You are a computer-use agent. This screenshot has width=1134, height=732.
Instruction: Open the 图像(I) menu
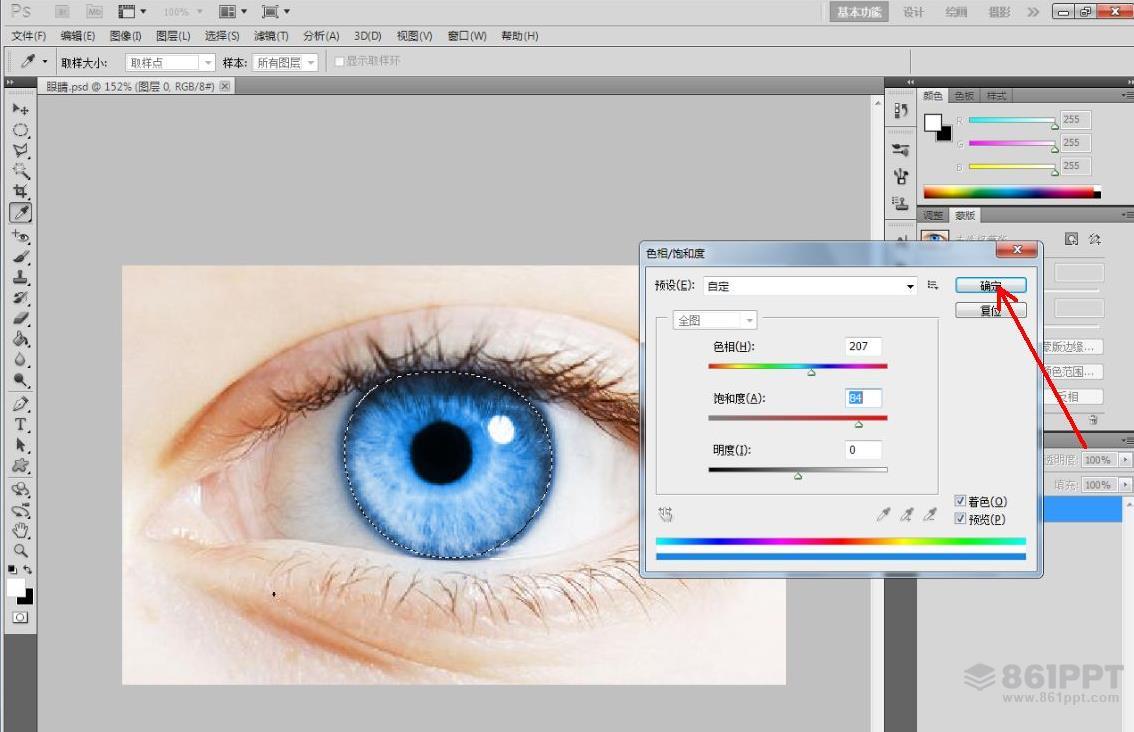click(x=127, y=36)
